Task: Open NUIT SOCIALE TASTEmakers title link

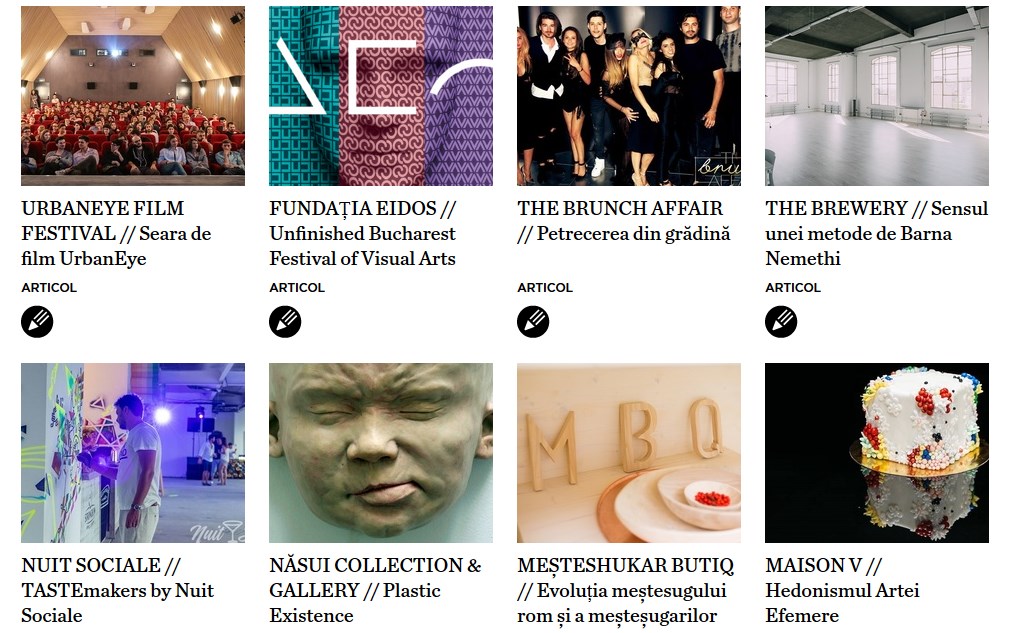Action: (118, 591)
